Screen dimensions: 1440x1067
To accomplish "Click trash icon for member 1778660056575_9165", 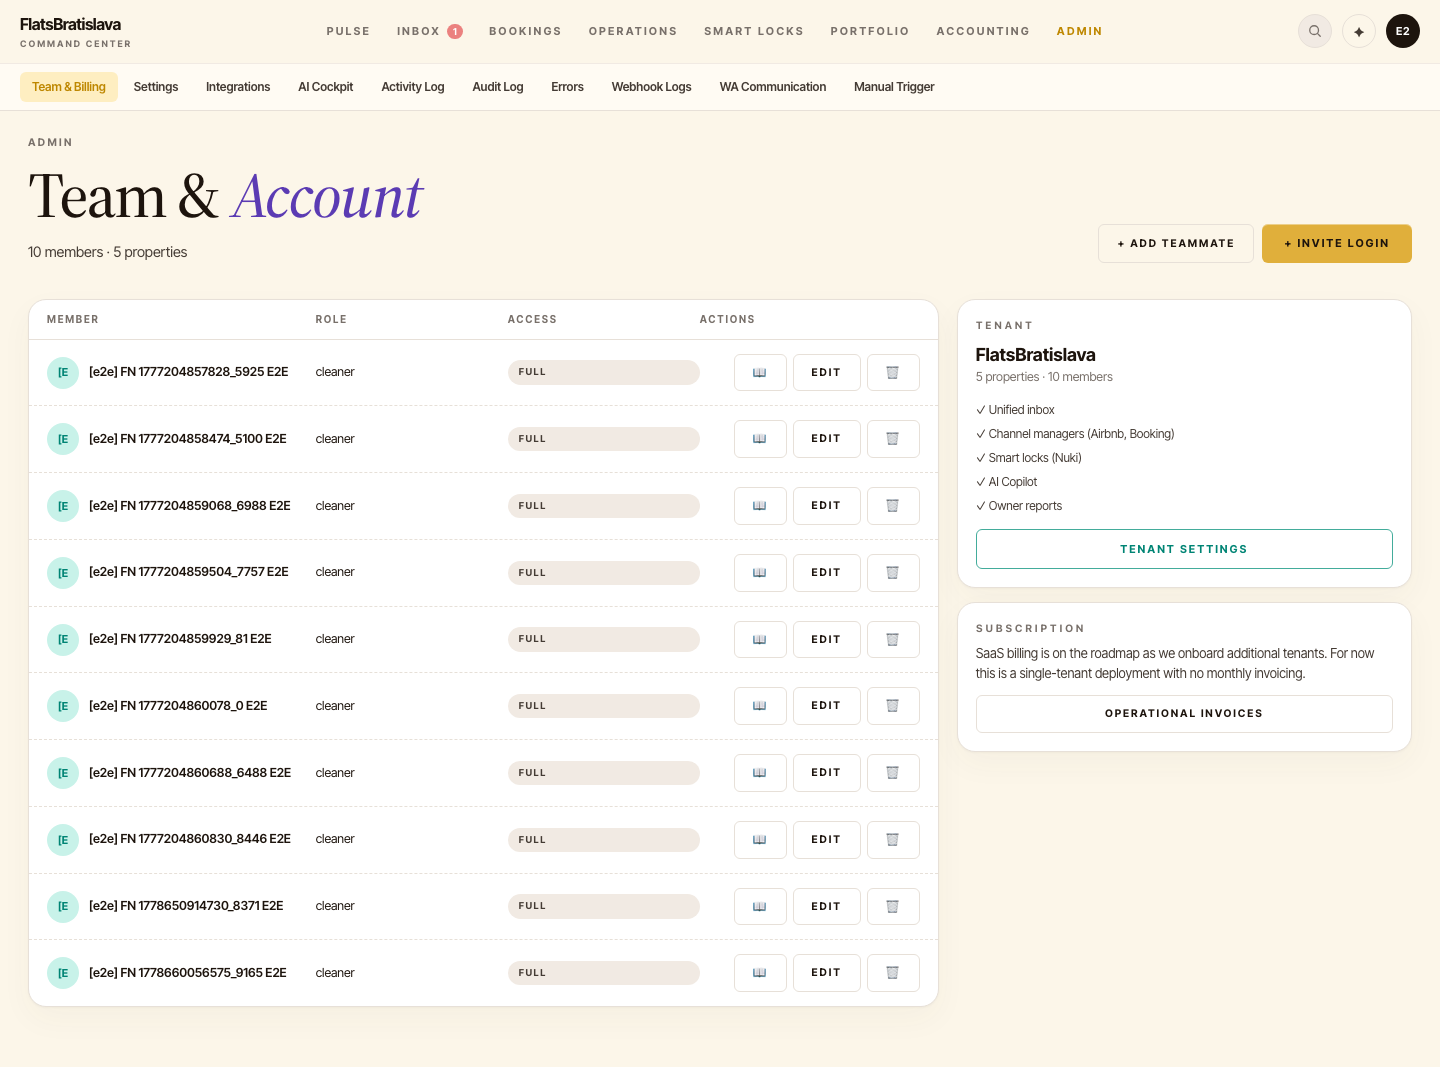I will 893,973.
